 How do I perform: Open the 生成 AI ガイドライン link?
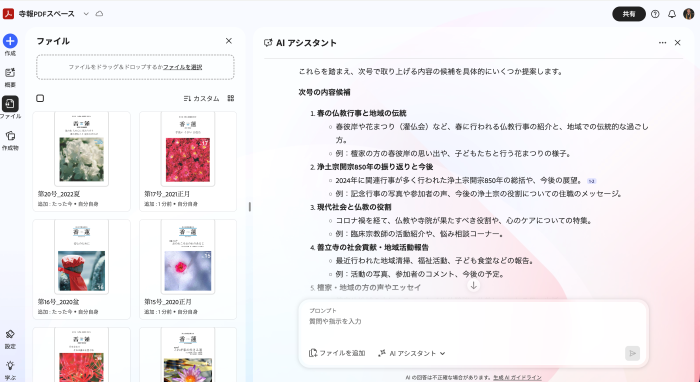coord(517,378)
